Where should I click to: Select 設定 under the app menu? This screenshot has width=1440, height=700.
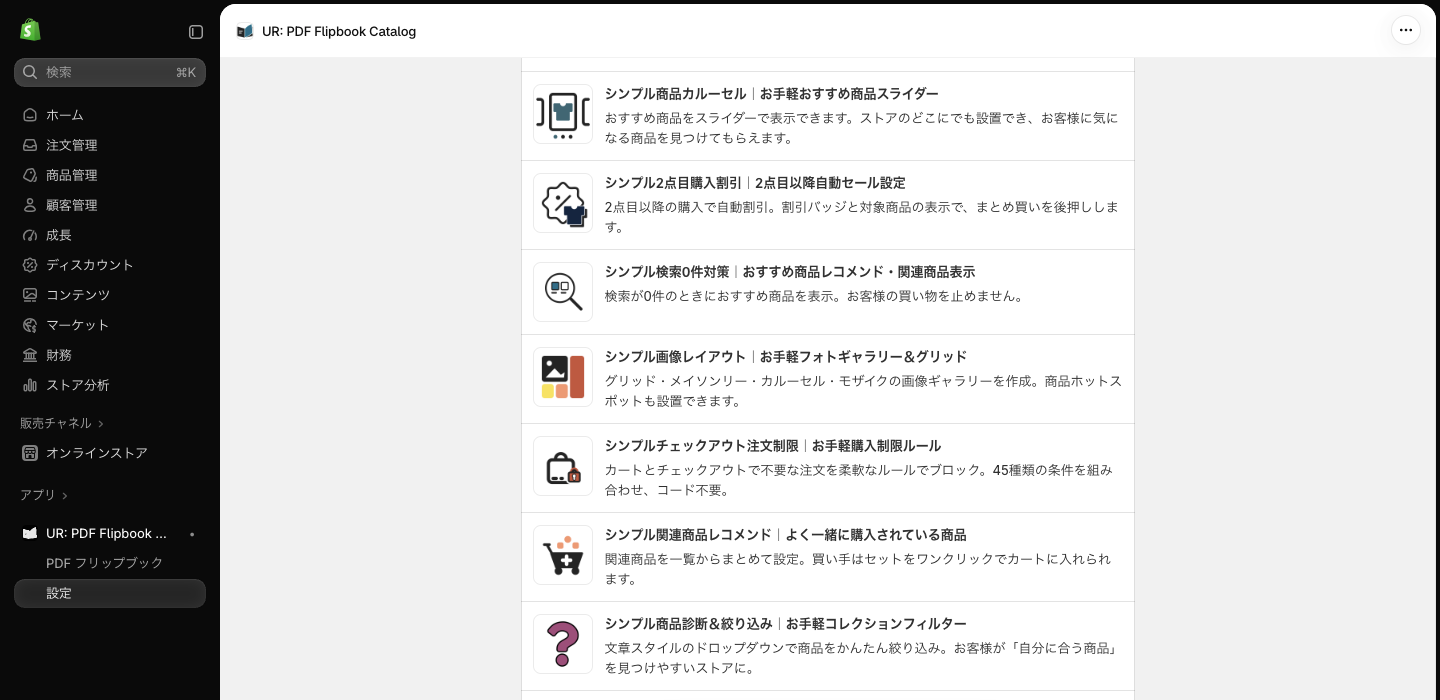(x=110, y=593)
